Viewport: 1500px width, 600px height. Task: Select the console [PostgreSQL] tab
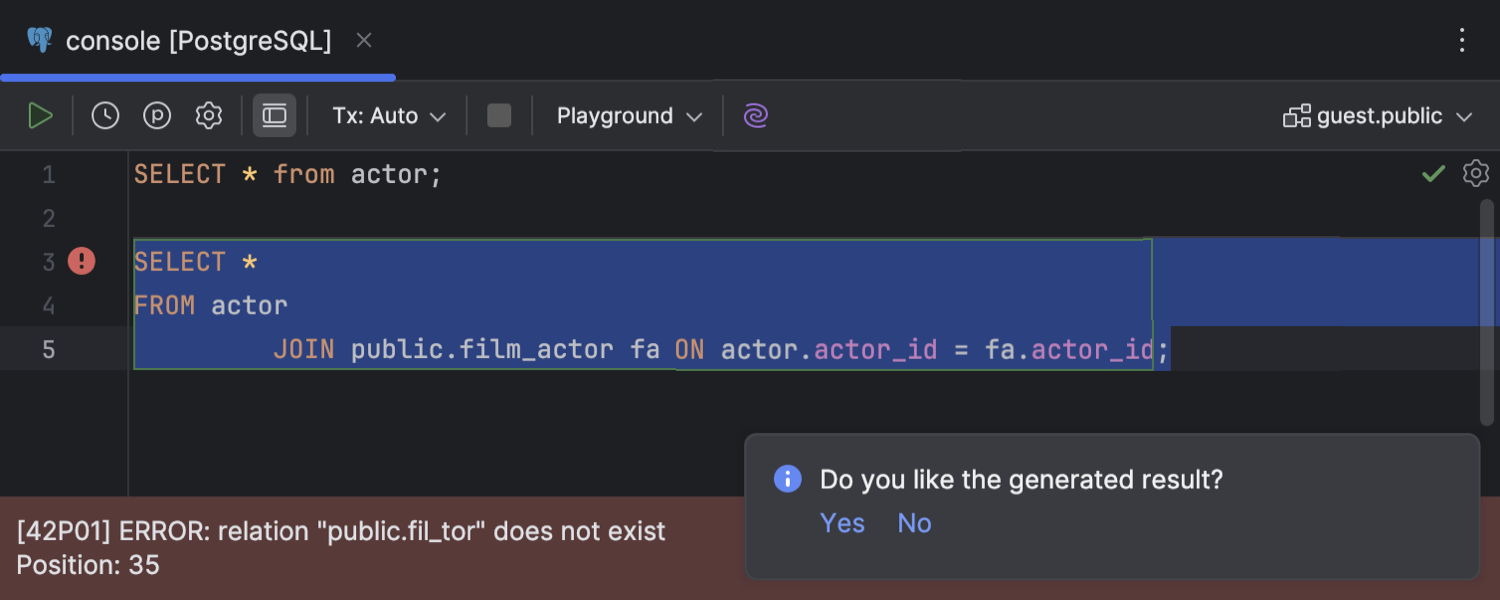(198, 41)
